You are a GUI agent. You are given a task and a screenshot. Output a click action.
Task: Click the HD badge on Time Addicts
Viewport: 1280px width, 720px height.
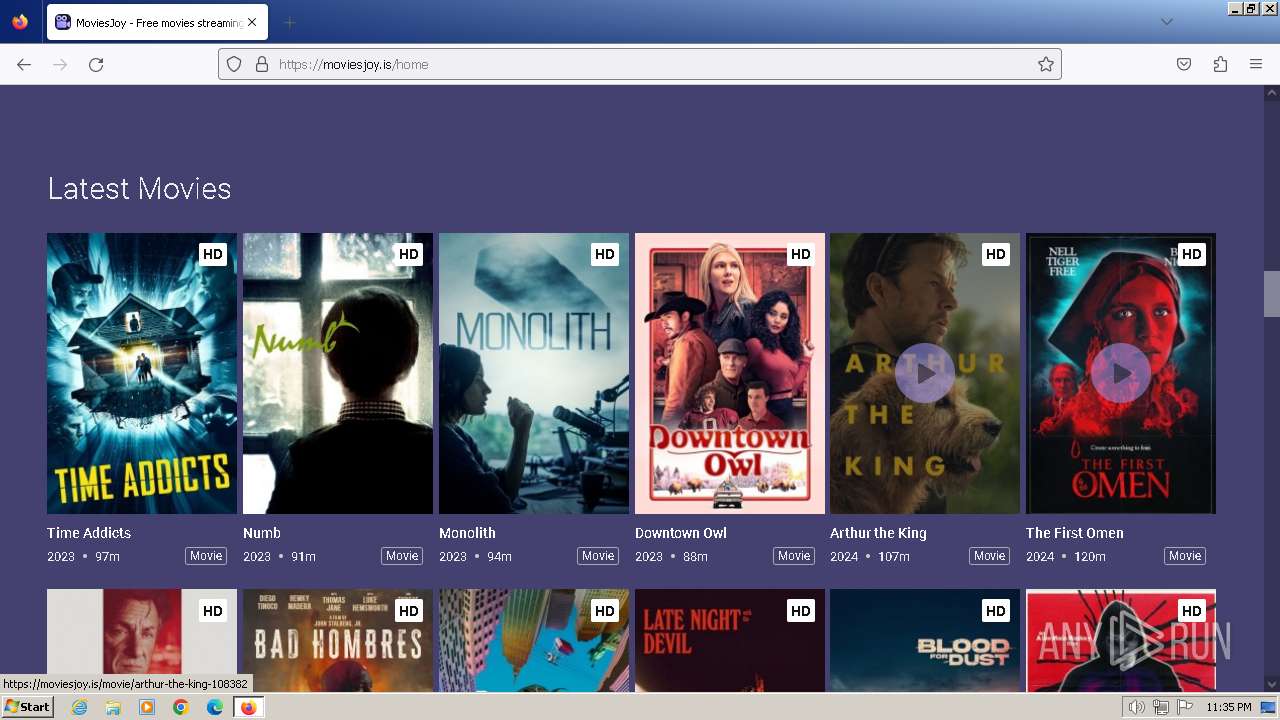213,254
